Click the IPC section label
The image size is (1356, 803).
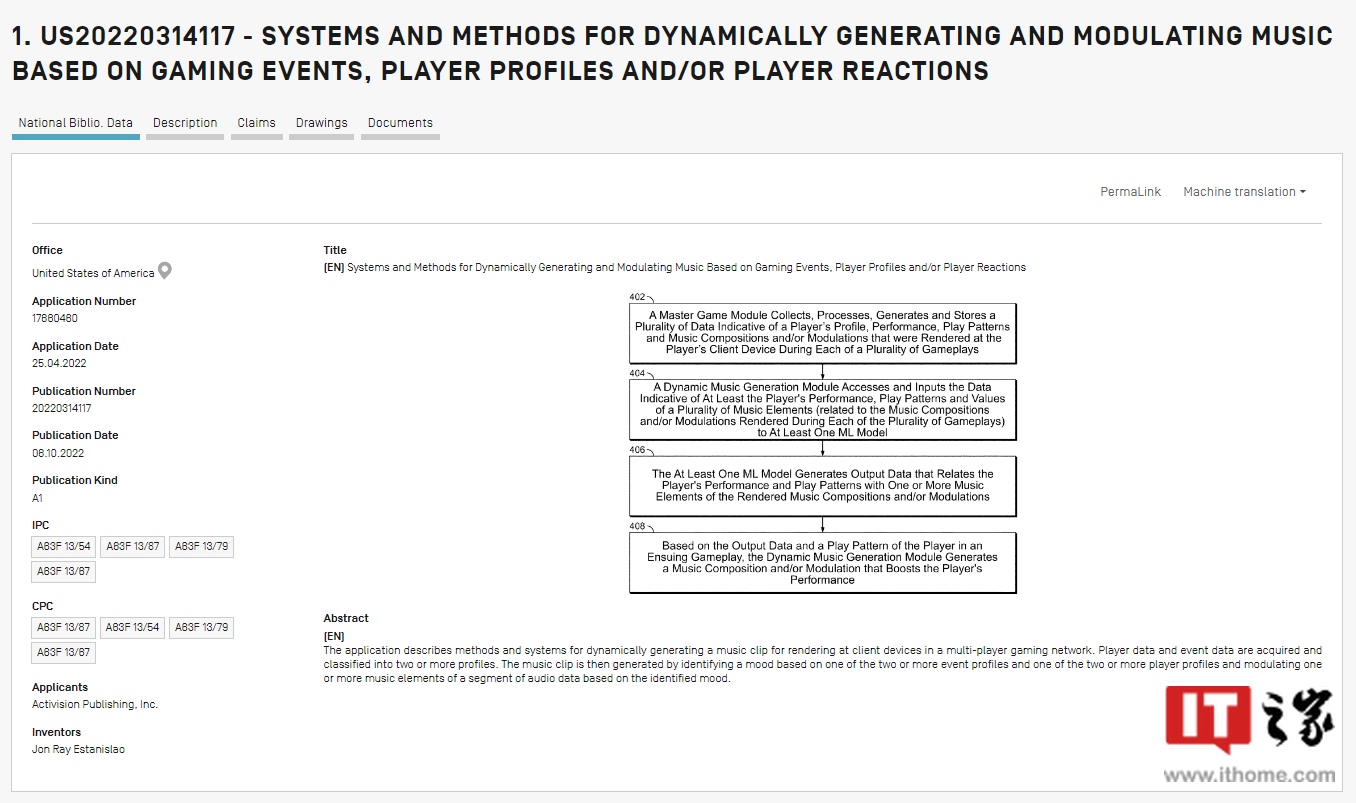tap(41, 525)
